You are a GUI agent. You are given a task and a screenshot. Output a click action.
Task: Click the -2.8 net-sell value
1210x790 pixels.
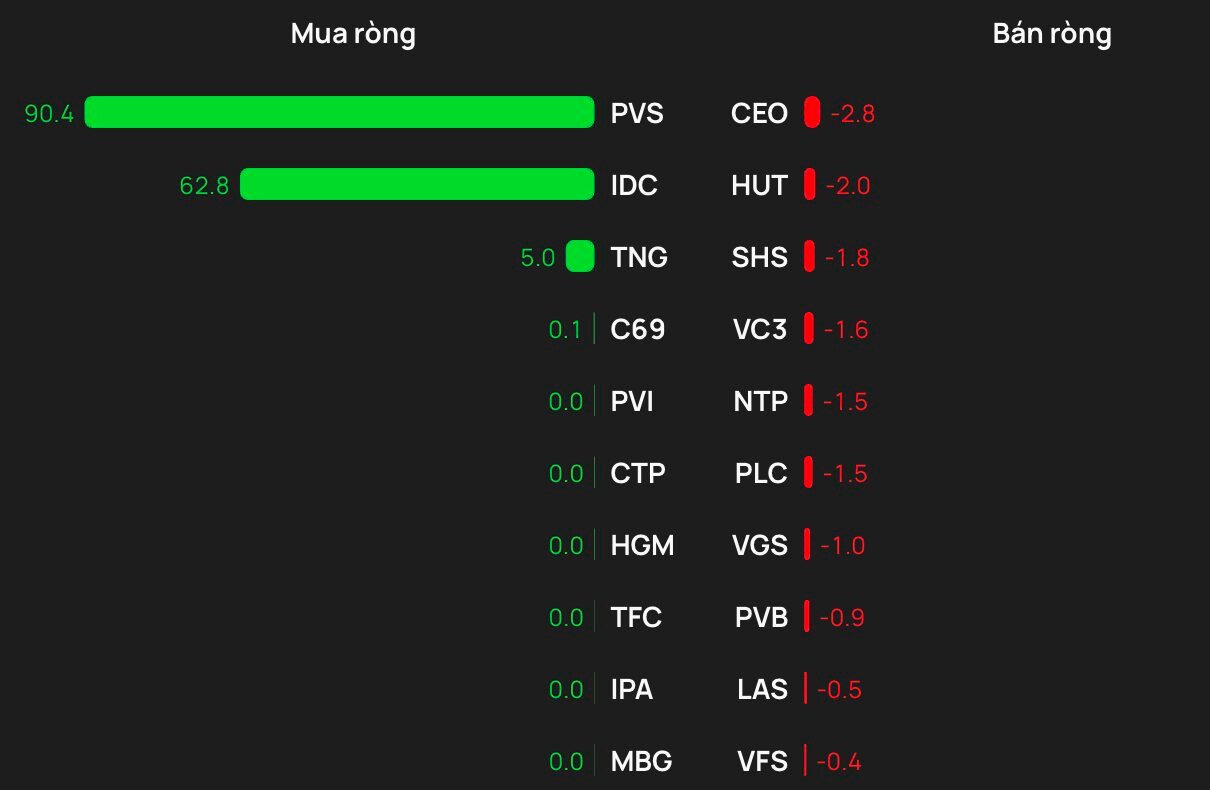pos(852,114)
